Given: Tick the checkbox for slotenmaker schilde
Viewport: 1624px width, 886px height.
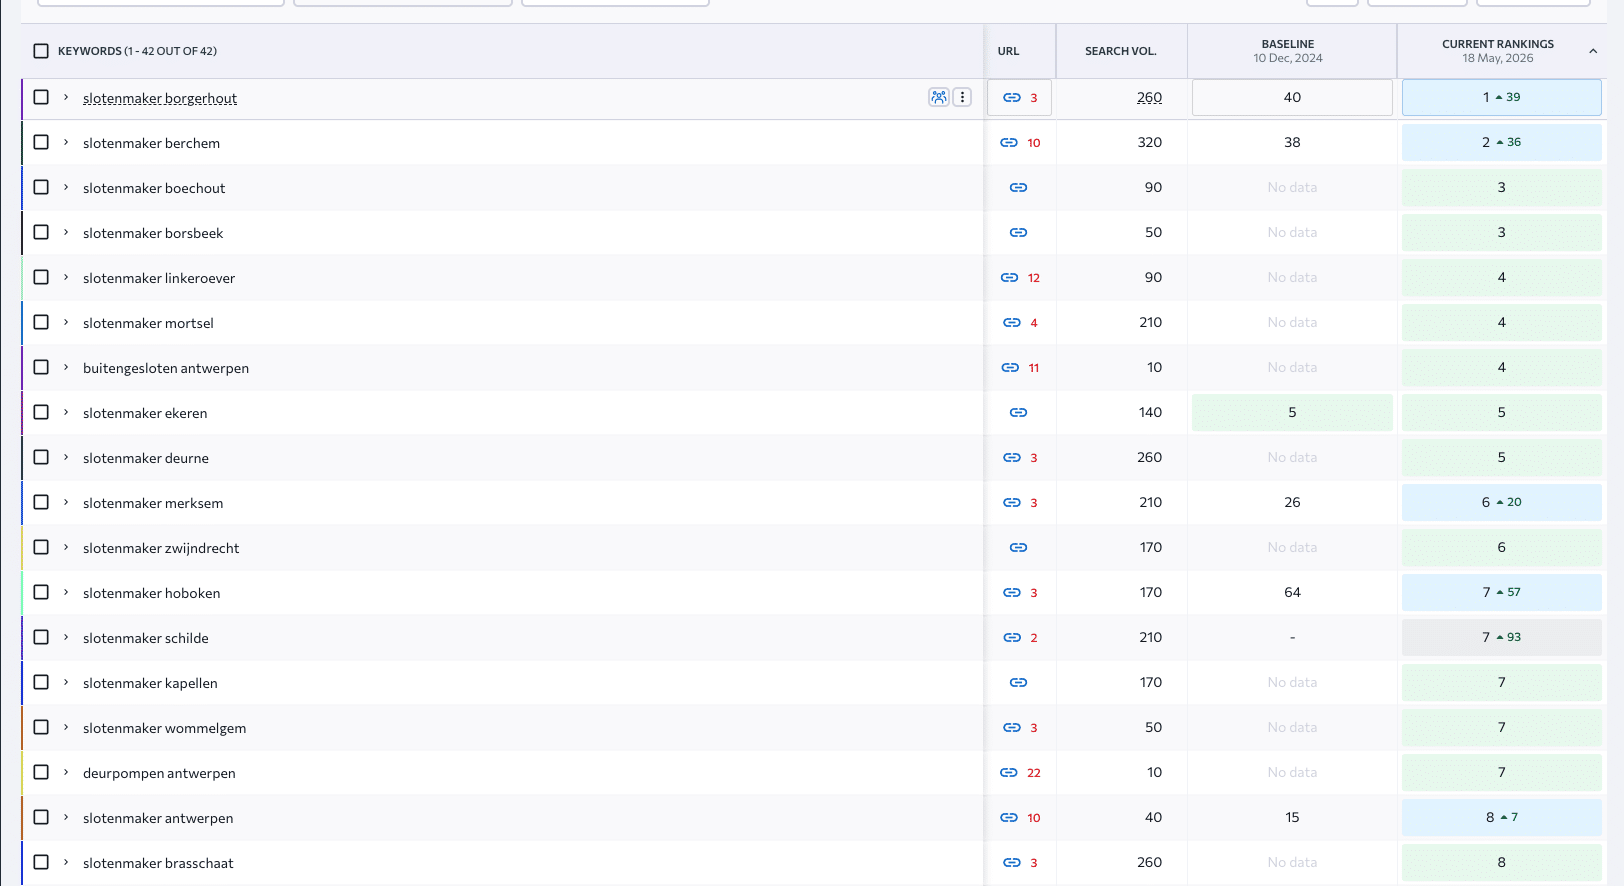Looking at the screenshot, I should [41, 637].
